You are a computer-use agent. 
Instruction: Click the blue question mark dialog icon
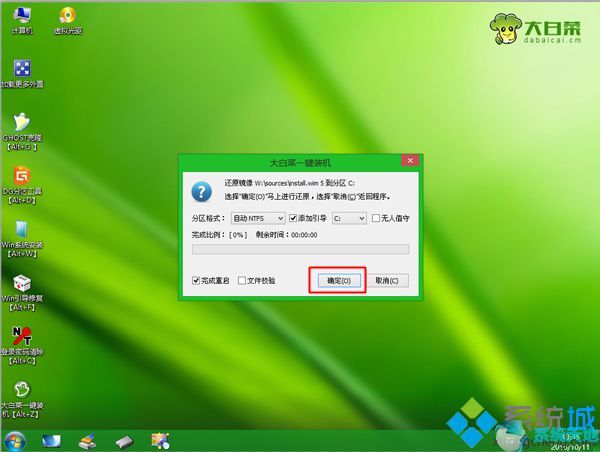pyautogui.click(x=202, y=191)
